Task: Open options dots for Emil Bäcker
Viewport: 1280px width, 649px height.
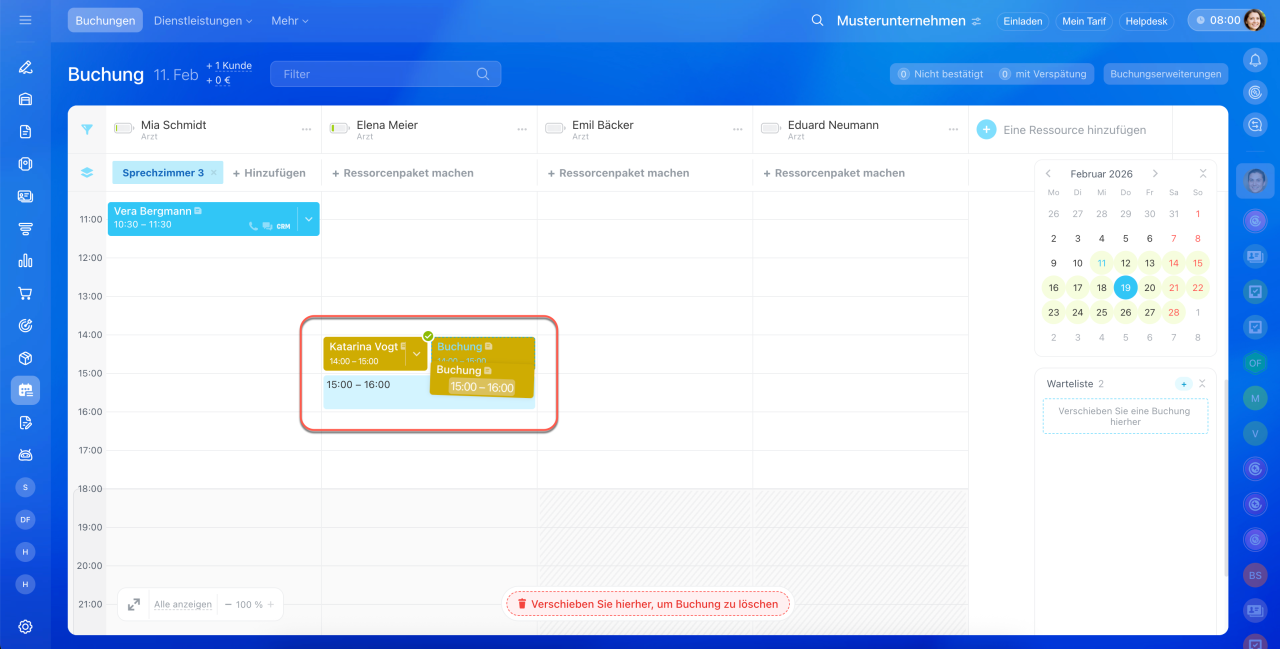Action: tap(738, 130)
